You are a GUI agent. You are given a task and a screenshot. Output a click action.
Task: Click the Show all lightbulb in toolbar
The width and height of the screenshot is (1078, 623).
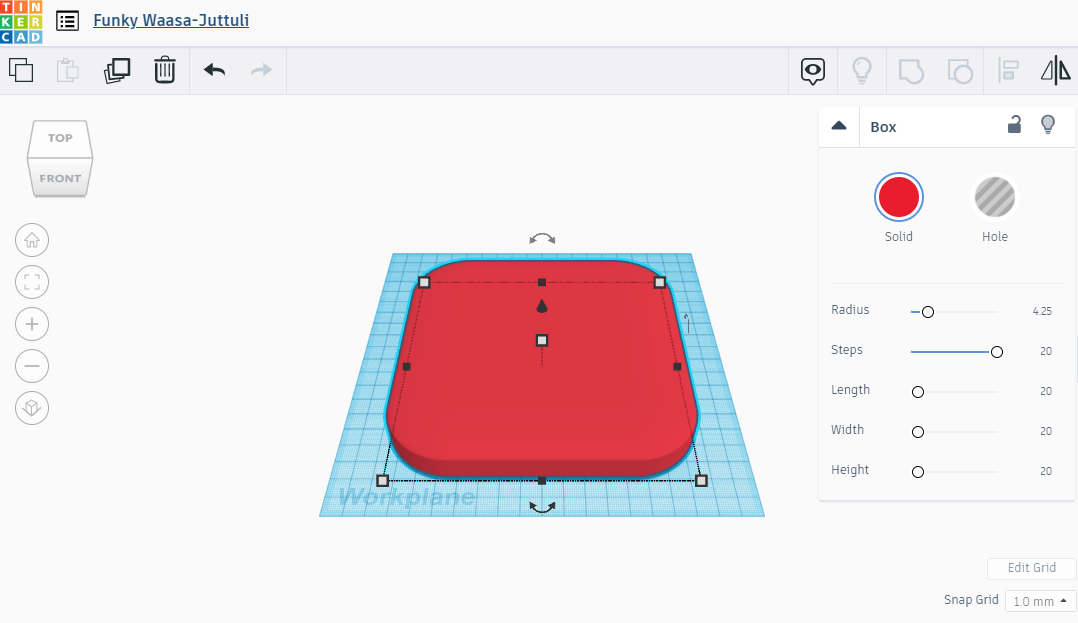tap(861, 71)
